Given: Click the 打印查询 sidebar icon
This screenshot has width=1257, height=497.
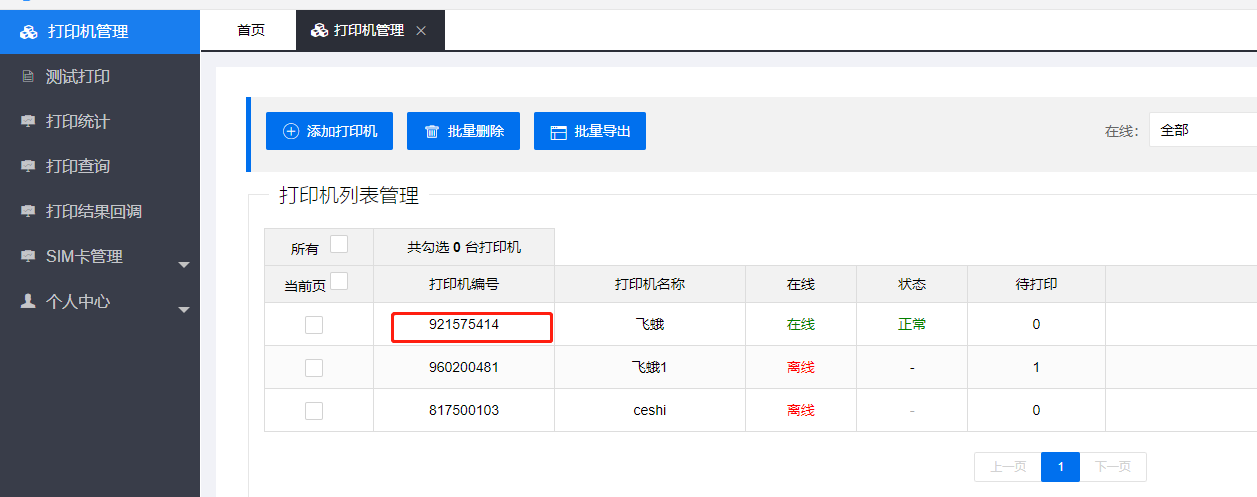Looking at the screenshot, I should point(28,166).
